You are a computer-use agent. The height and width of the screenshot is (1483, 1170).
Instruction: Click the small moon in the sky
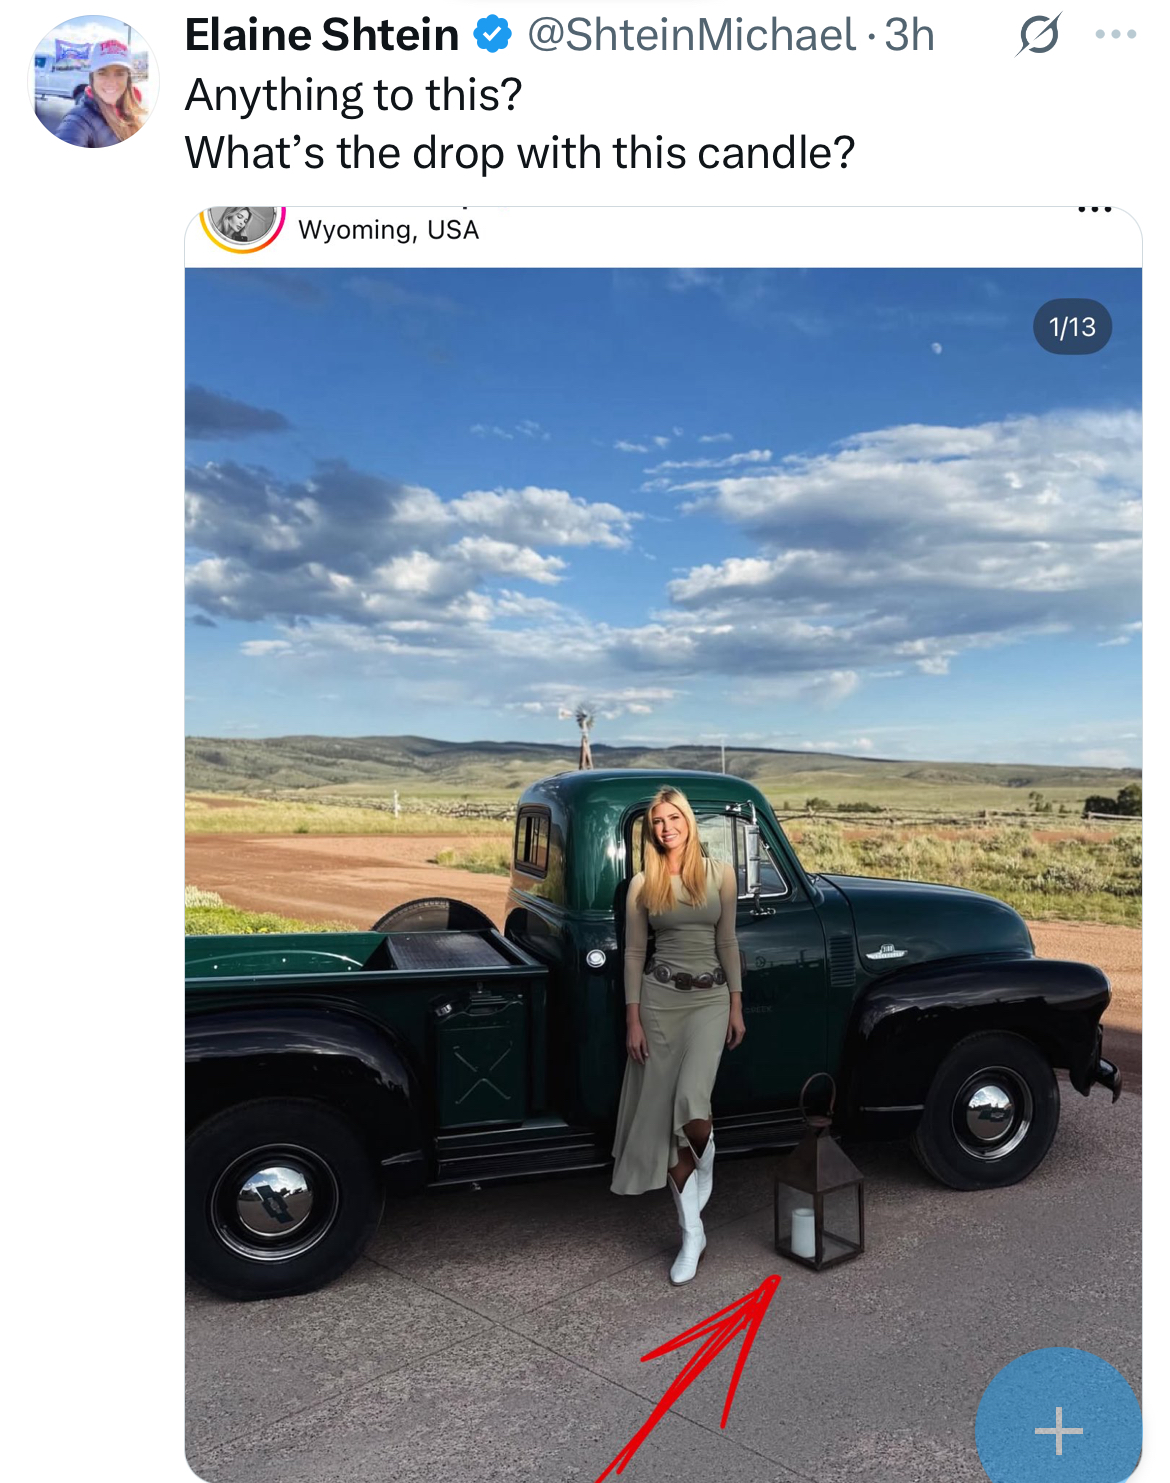937,348
